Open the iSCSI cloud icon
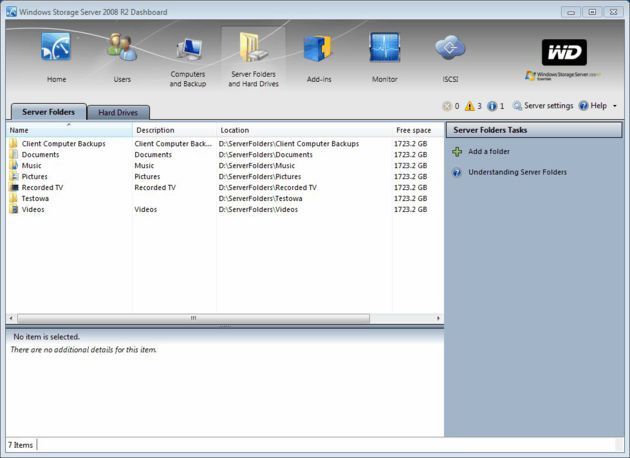Image resolution: width=630 pixels, height=458 pixels. [x=450, y=48]
